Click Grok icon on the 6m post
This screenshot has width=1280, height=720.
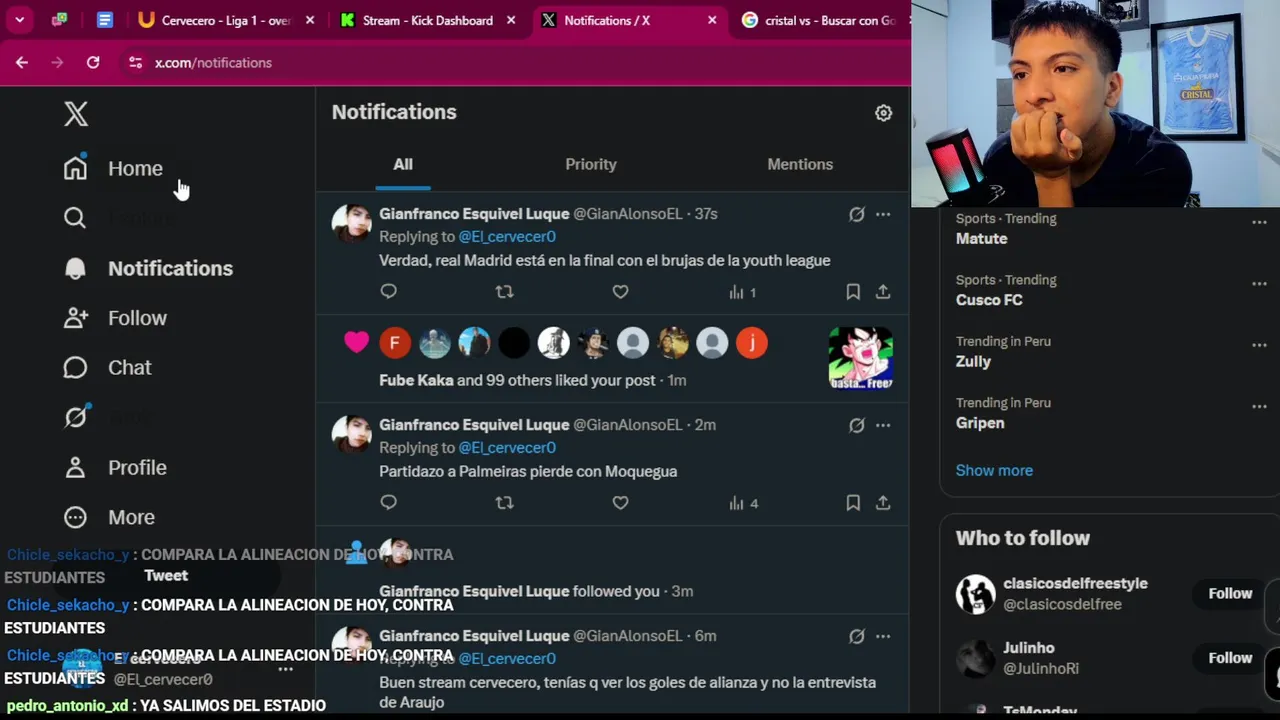coord(857,636)
